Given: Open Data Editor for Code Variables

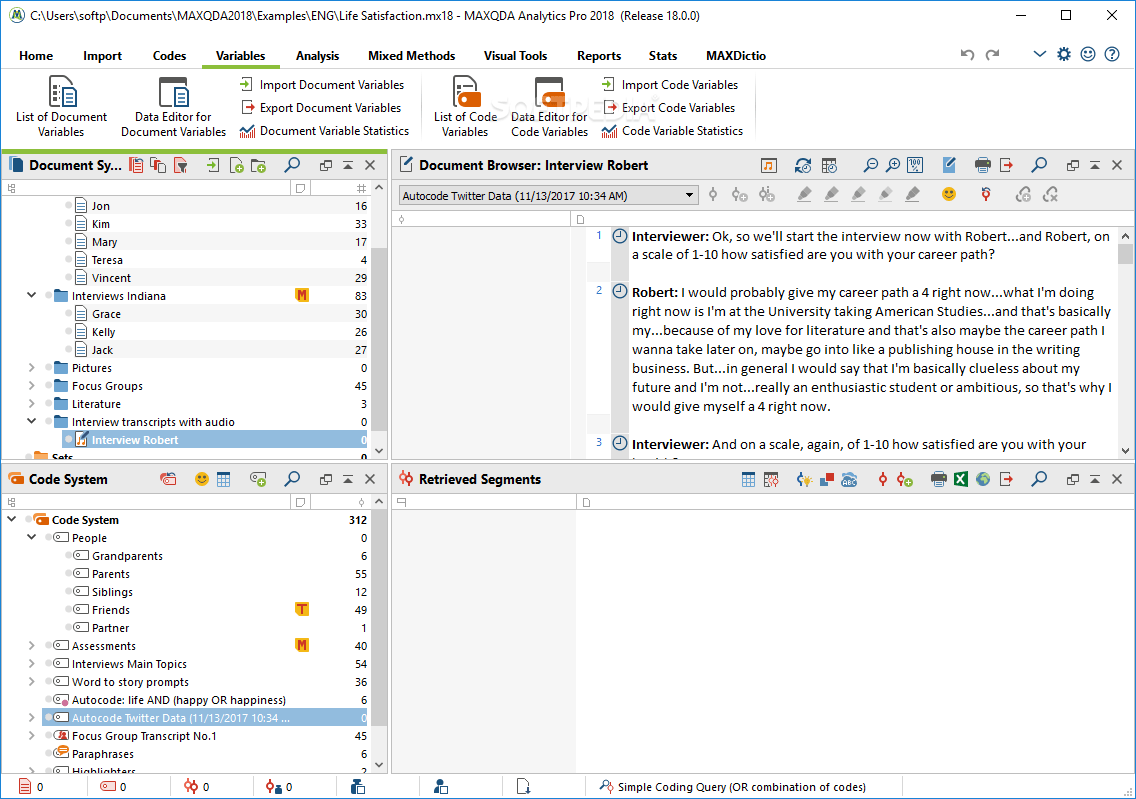Looking at the screenshot, I should [x=549, y=106].
